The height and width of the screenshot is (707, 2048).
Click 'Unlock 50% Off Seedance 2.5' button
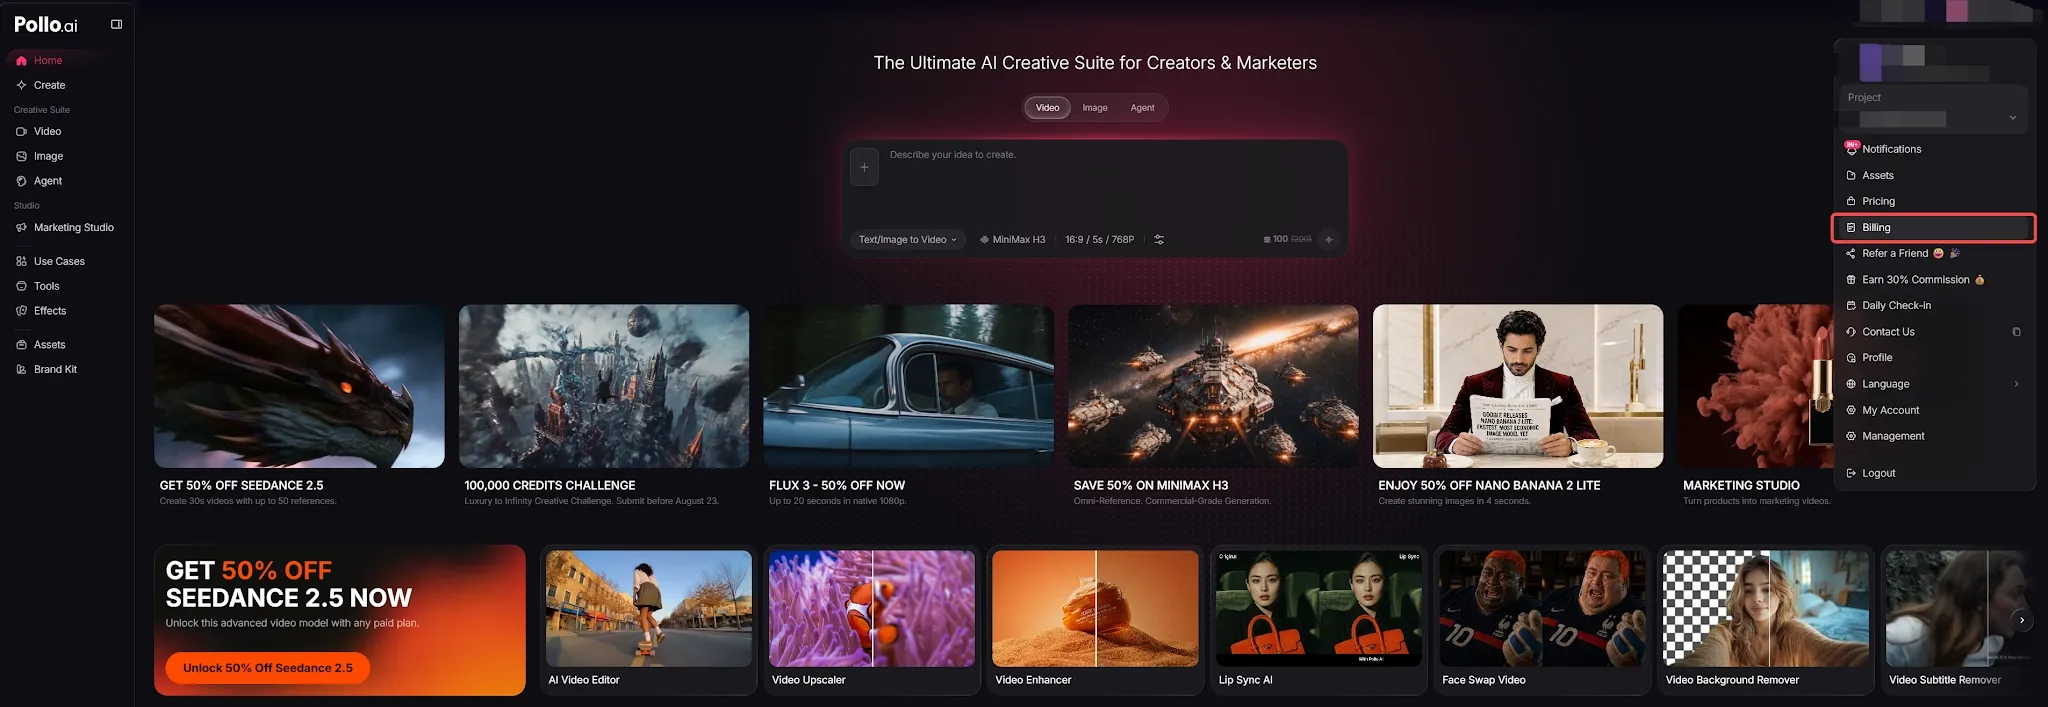[268, 668]
